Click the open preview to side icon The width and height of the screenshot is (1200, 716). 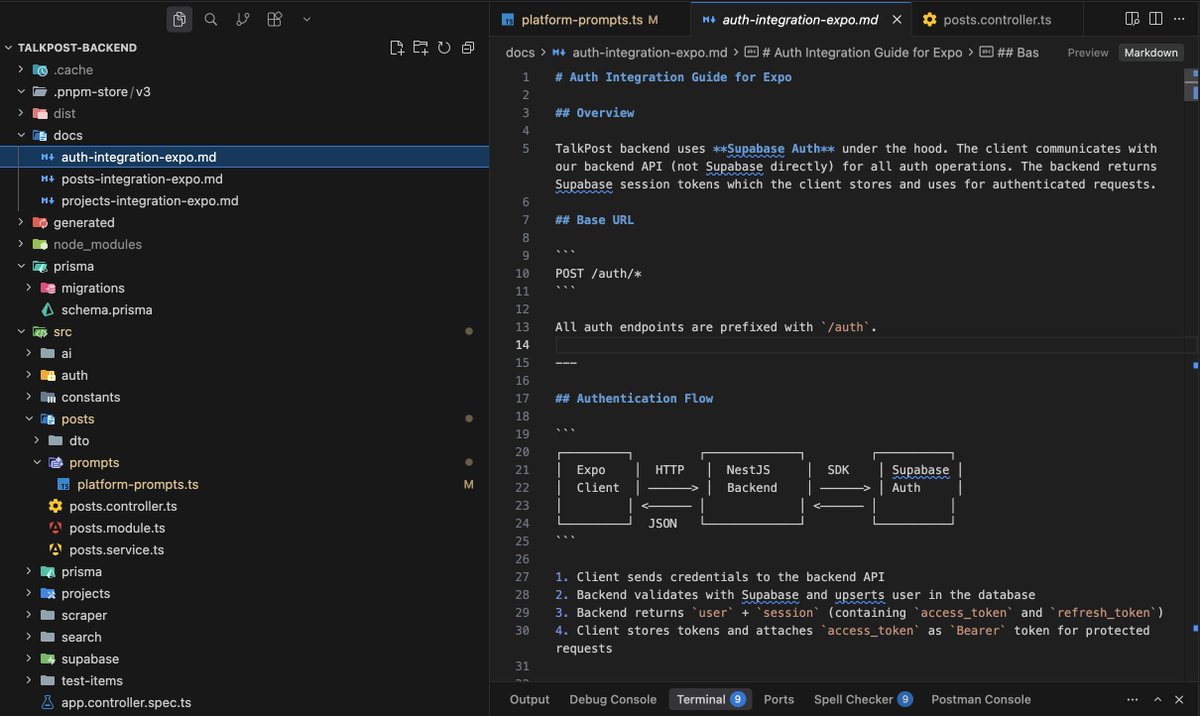(x=1132, y=19)
